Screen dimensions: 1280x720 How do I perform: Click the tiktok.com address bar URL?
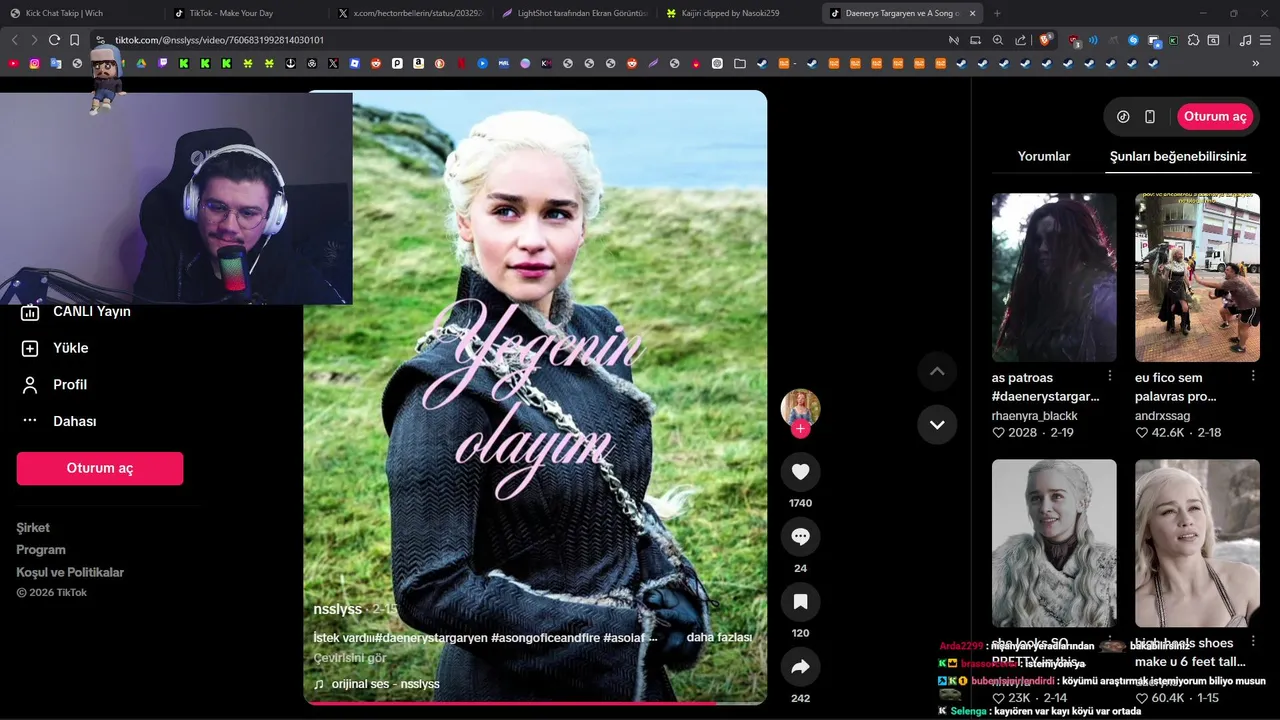(x=219, y=40)
